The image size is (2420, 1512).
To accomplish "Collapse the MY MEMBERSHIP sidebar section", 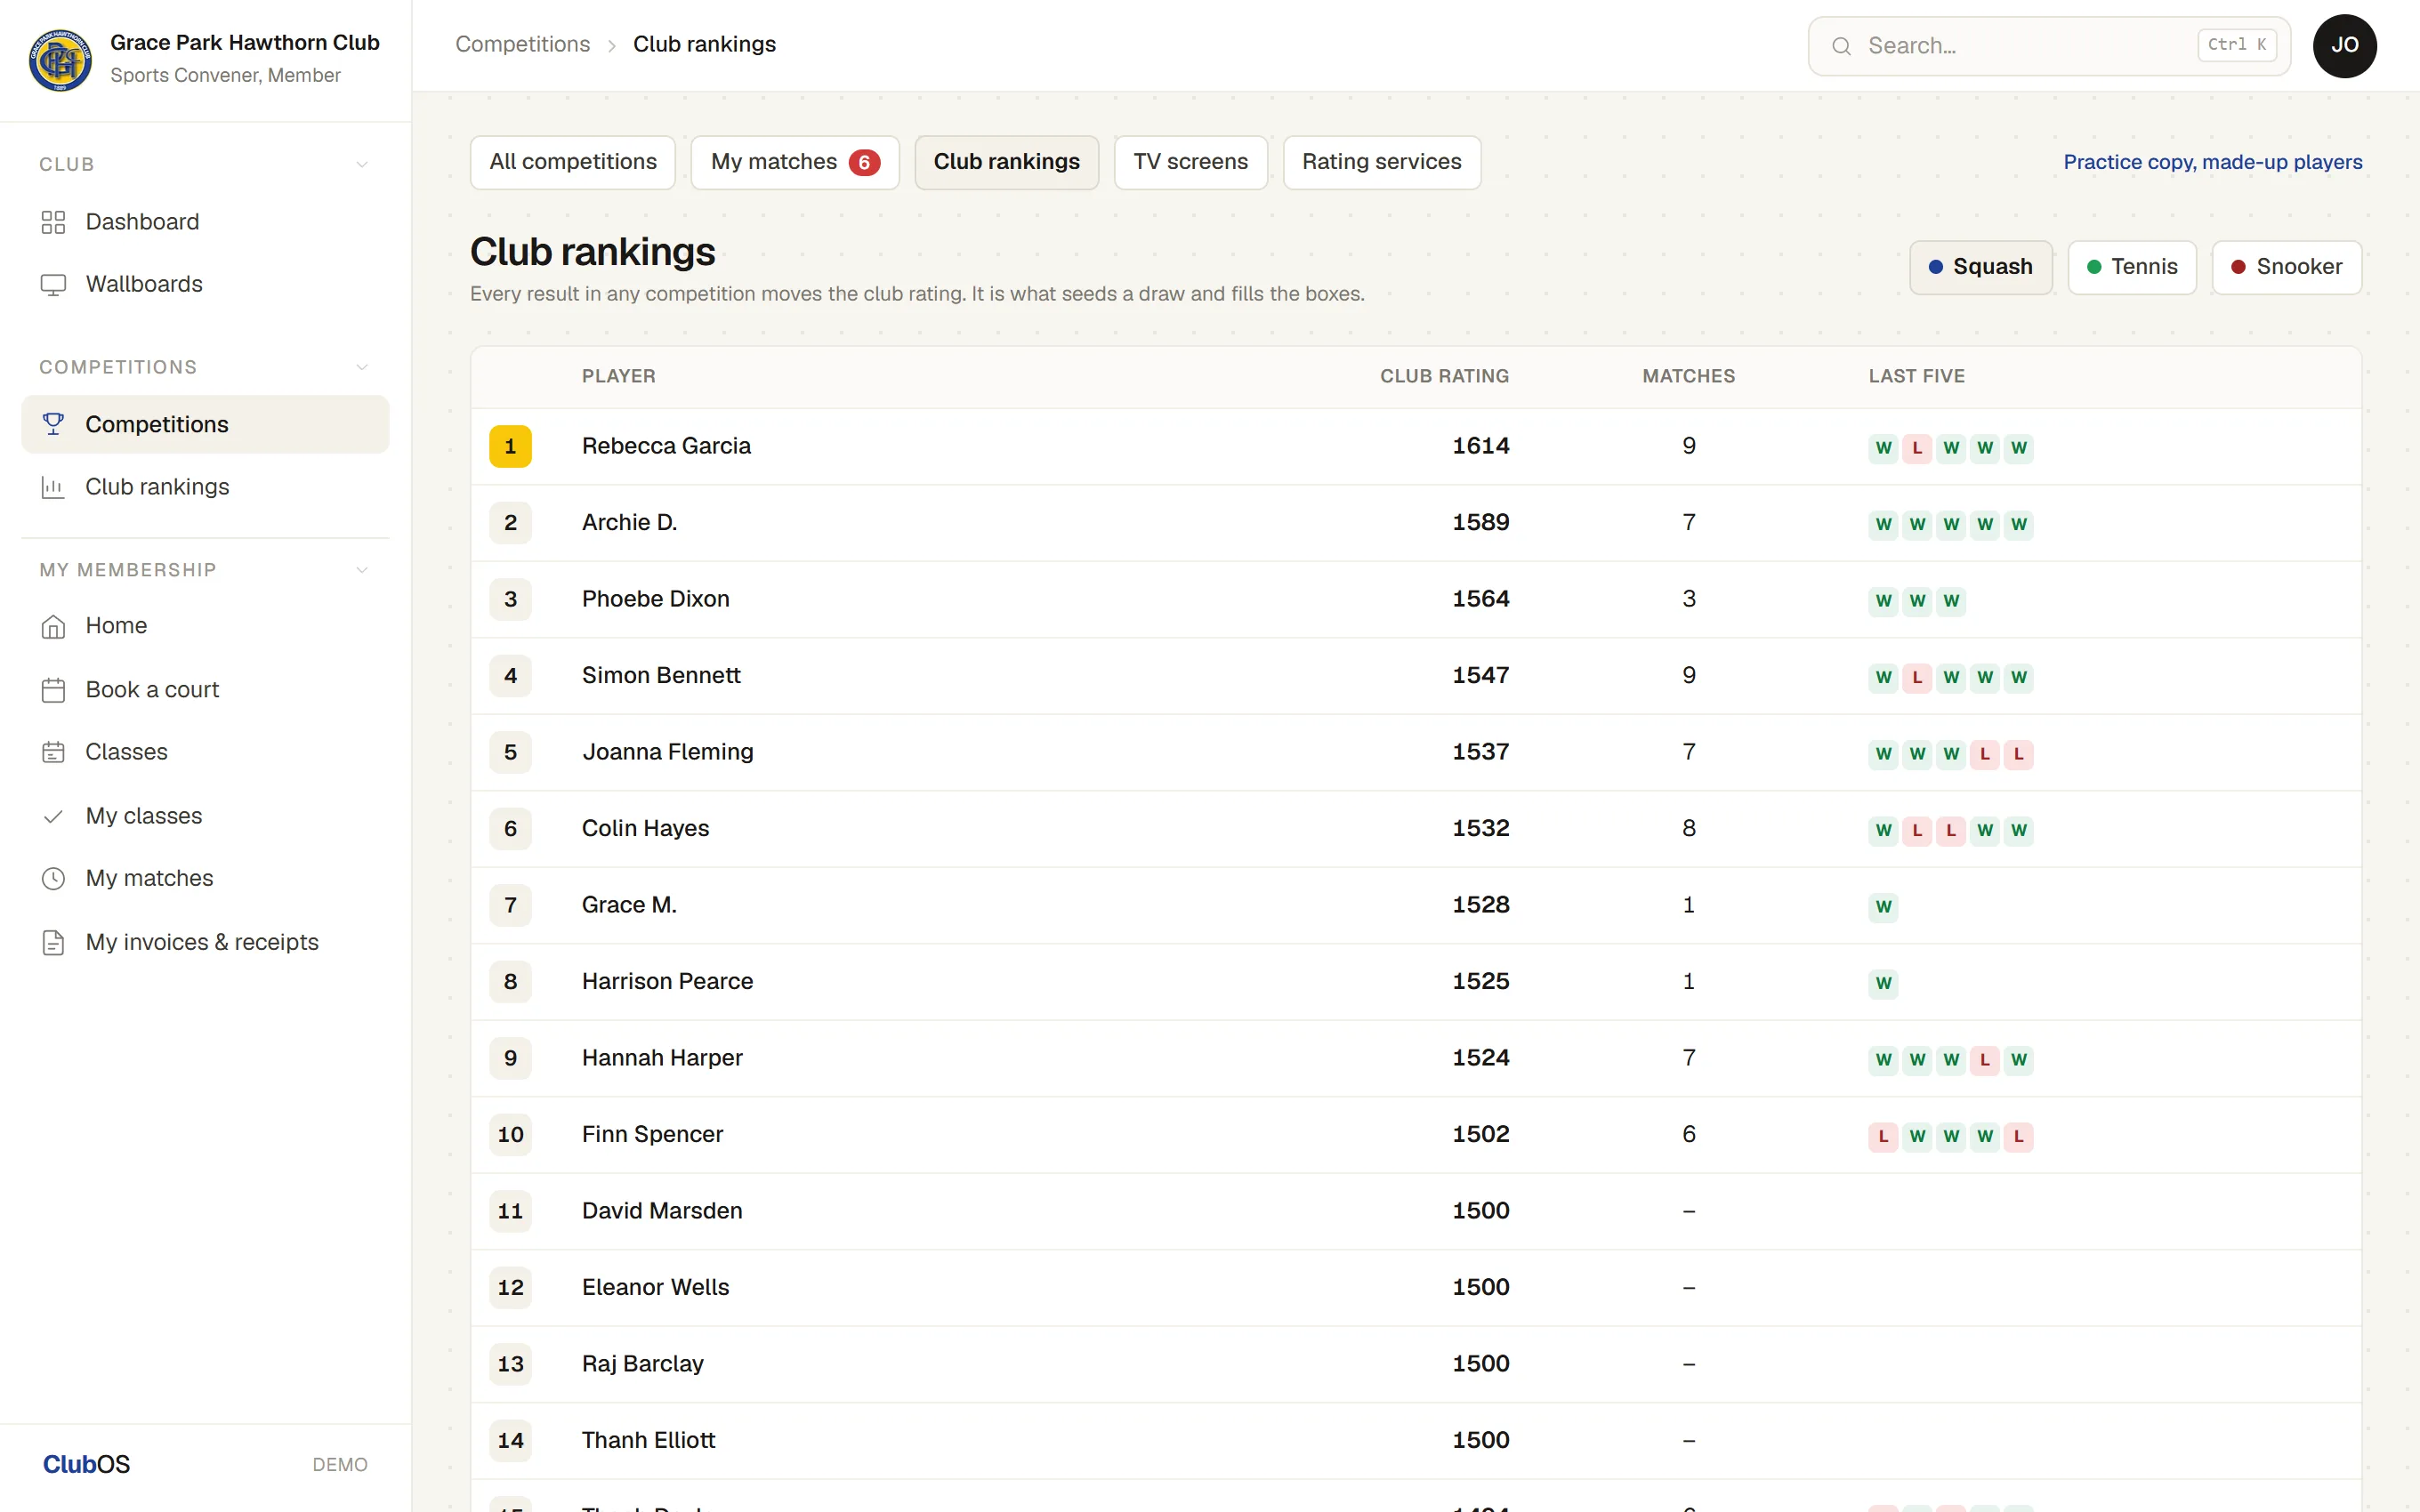I will tap(362, 570).
